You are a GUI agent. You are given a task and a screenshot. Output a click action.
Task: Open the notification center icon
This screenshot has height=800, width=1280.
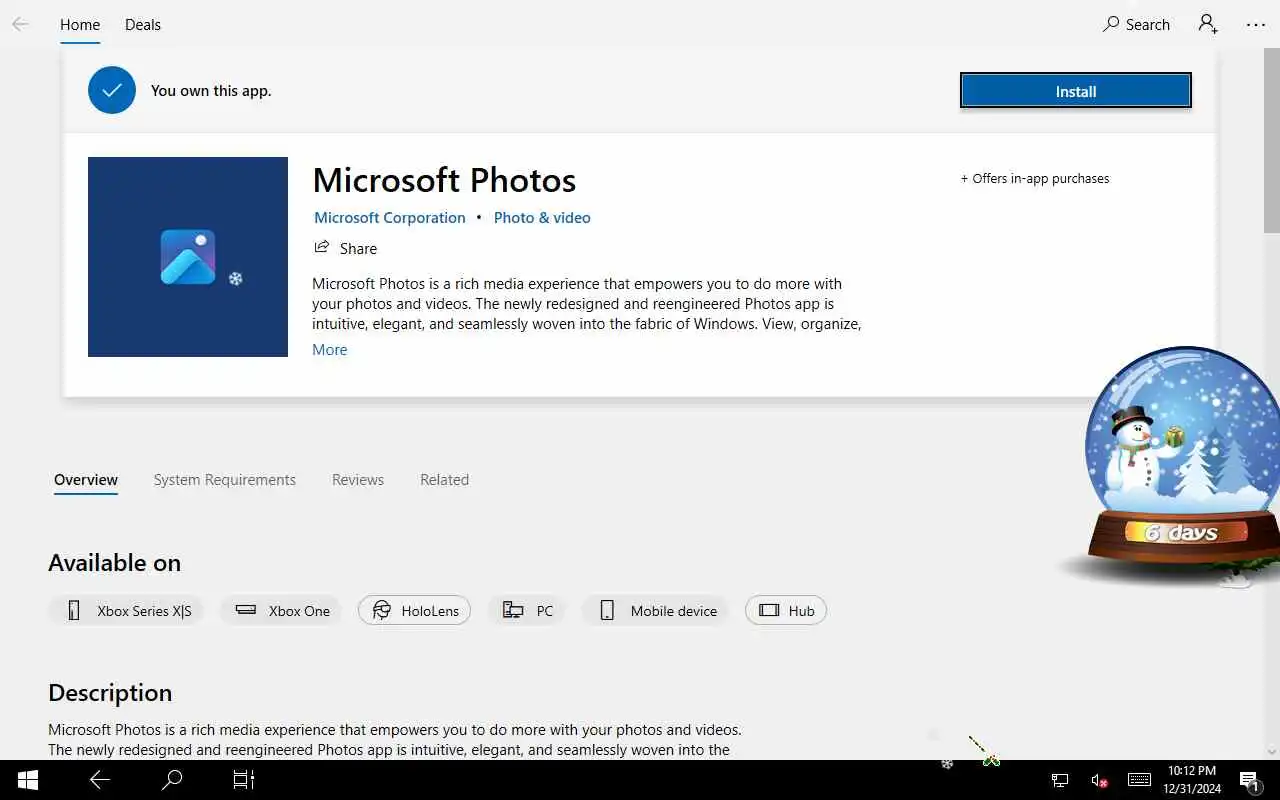[1250, 780]
